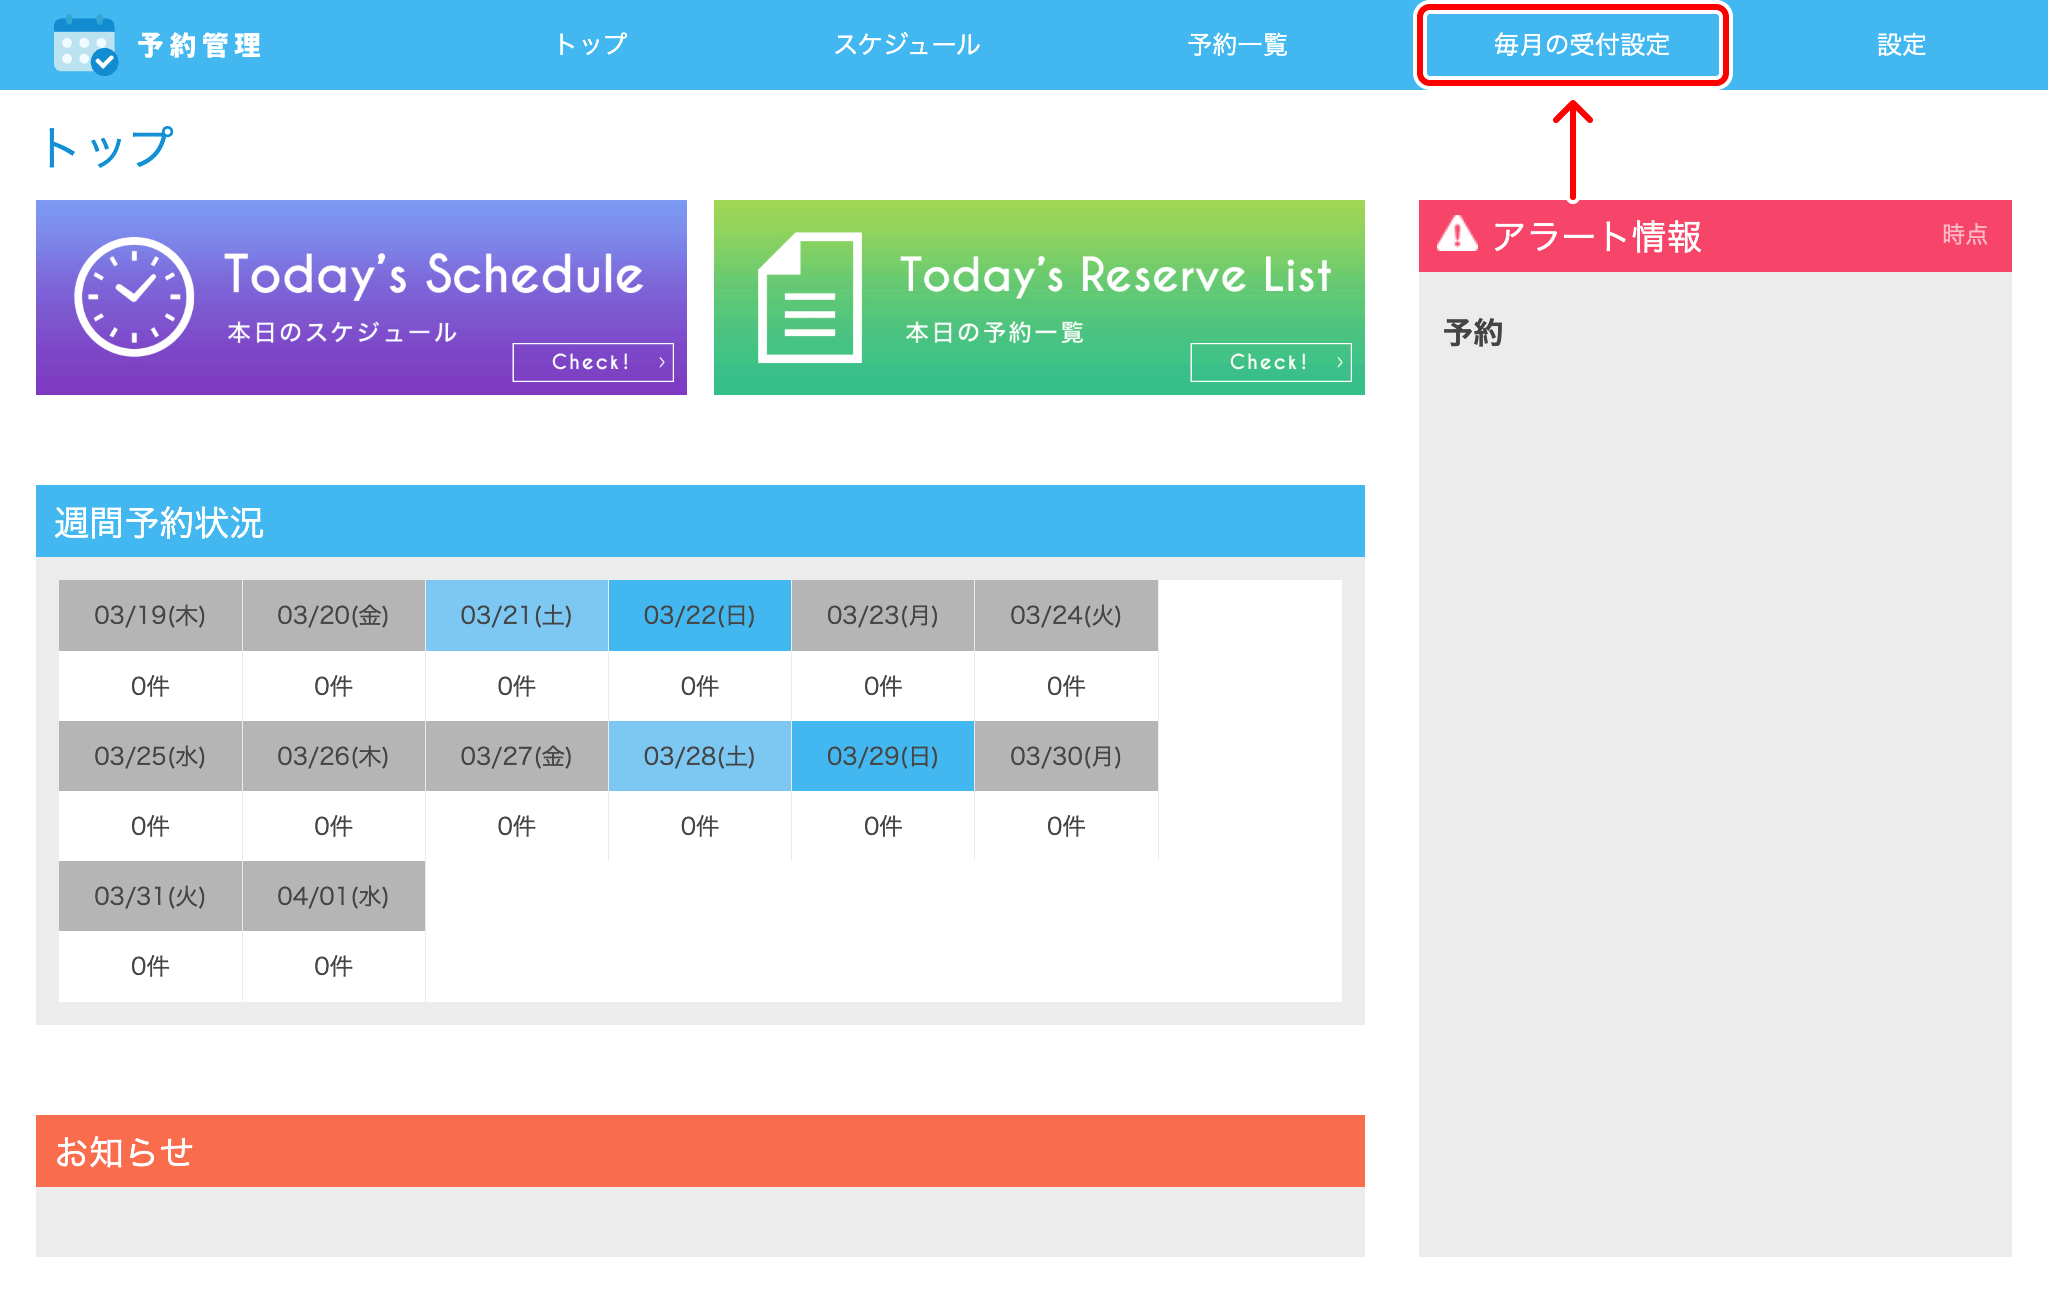The width and height of the screenshot is (2048, 1291).
Task: Select the 03/21(土) date cell
Action: [516, 616]
